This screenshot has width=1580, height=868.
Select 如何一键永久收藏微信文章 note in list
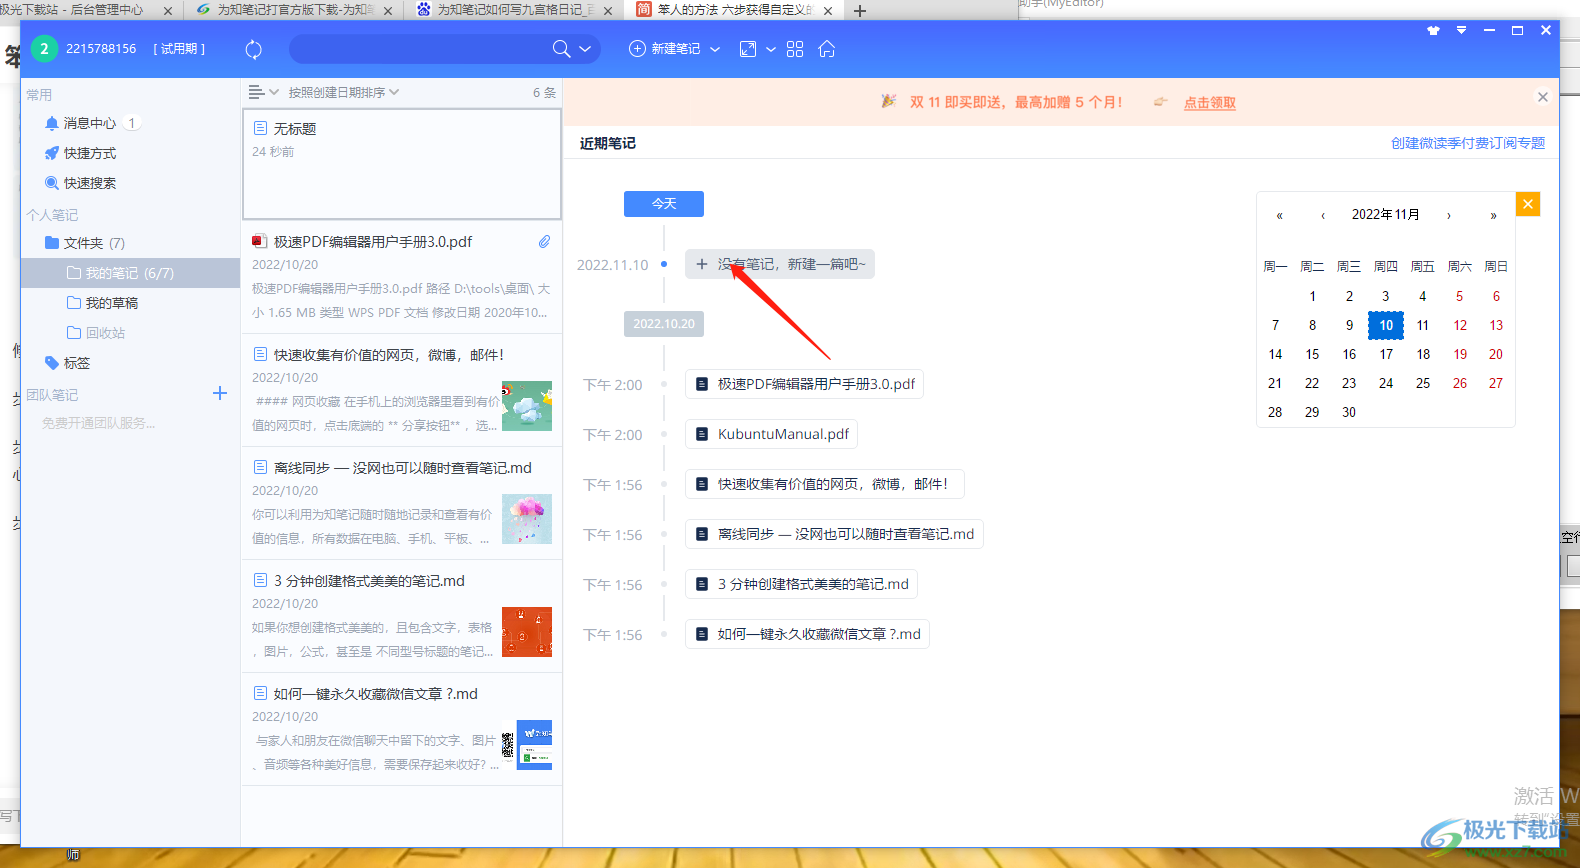[x=402, y=729]
